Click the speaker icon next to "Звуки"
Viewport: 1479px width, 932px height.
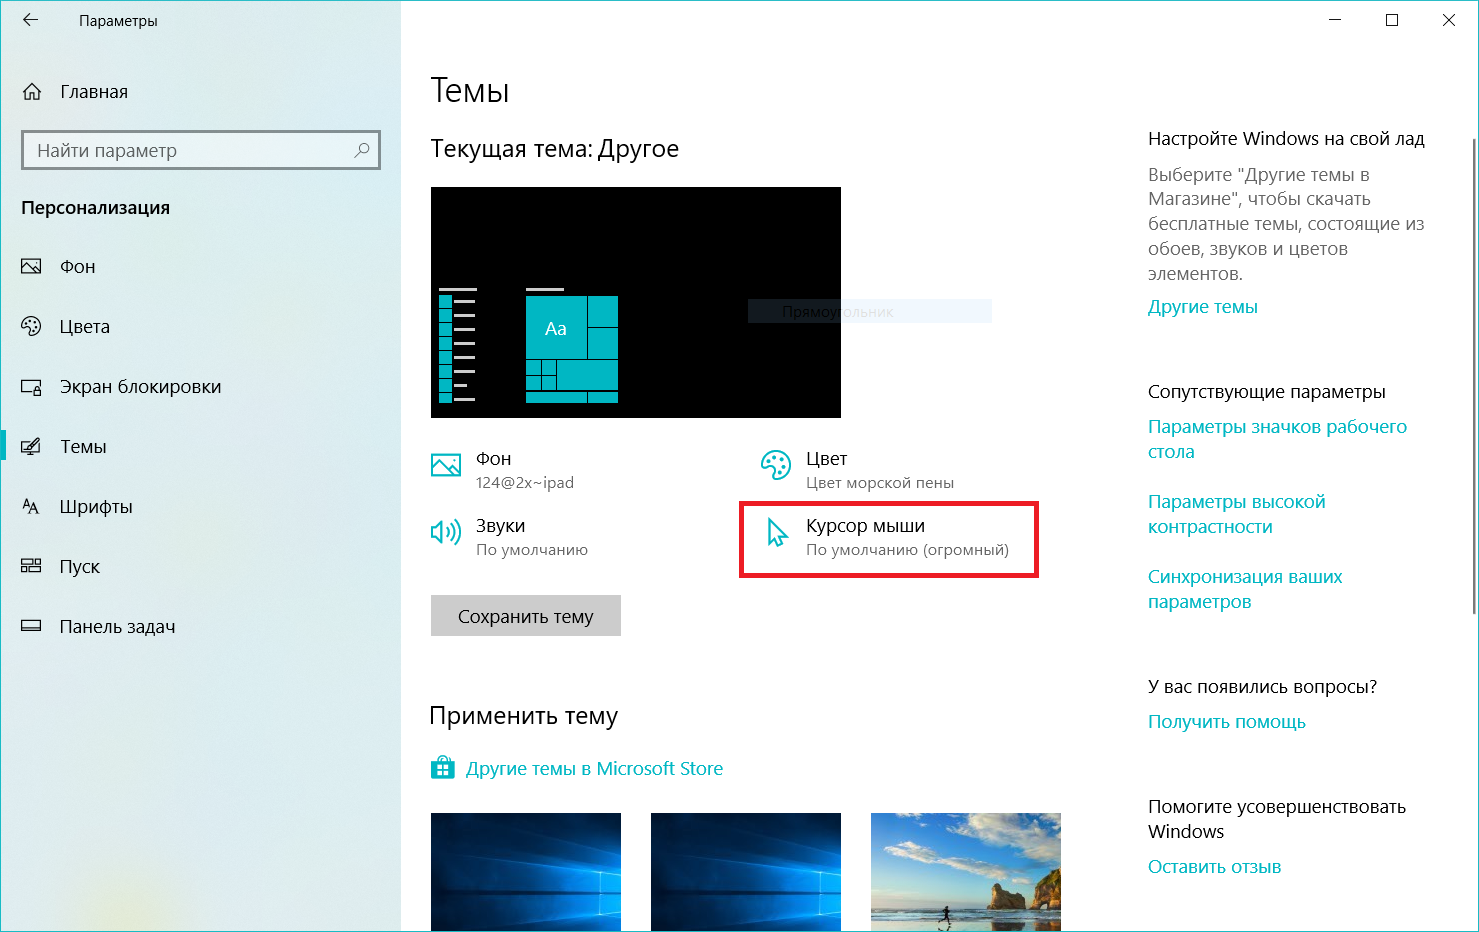click(444, 532)
